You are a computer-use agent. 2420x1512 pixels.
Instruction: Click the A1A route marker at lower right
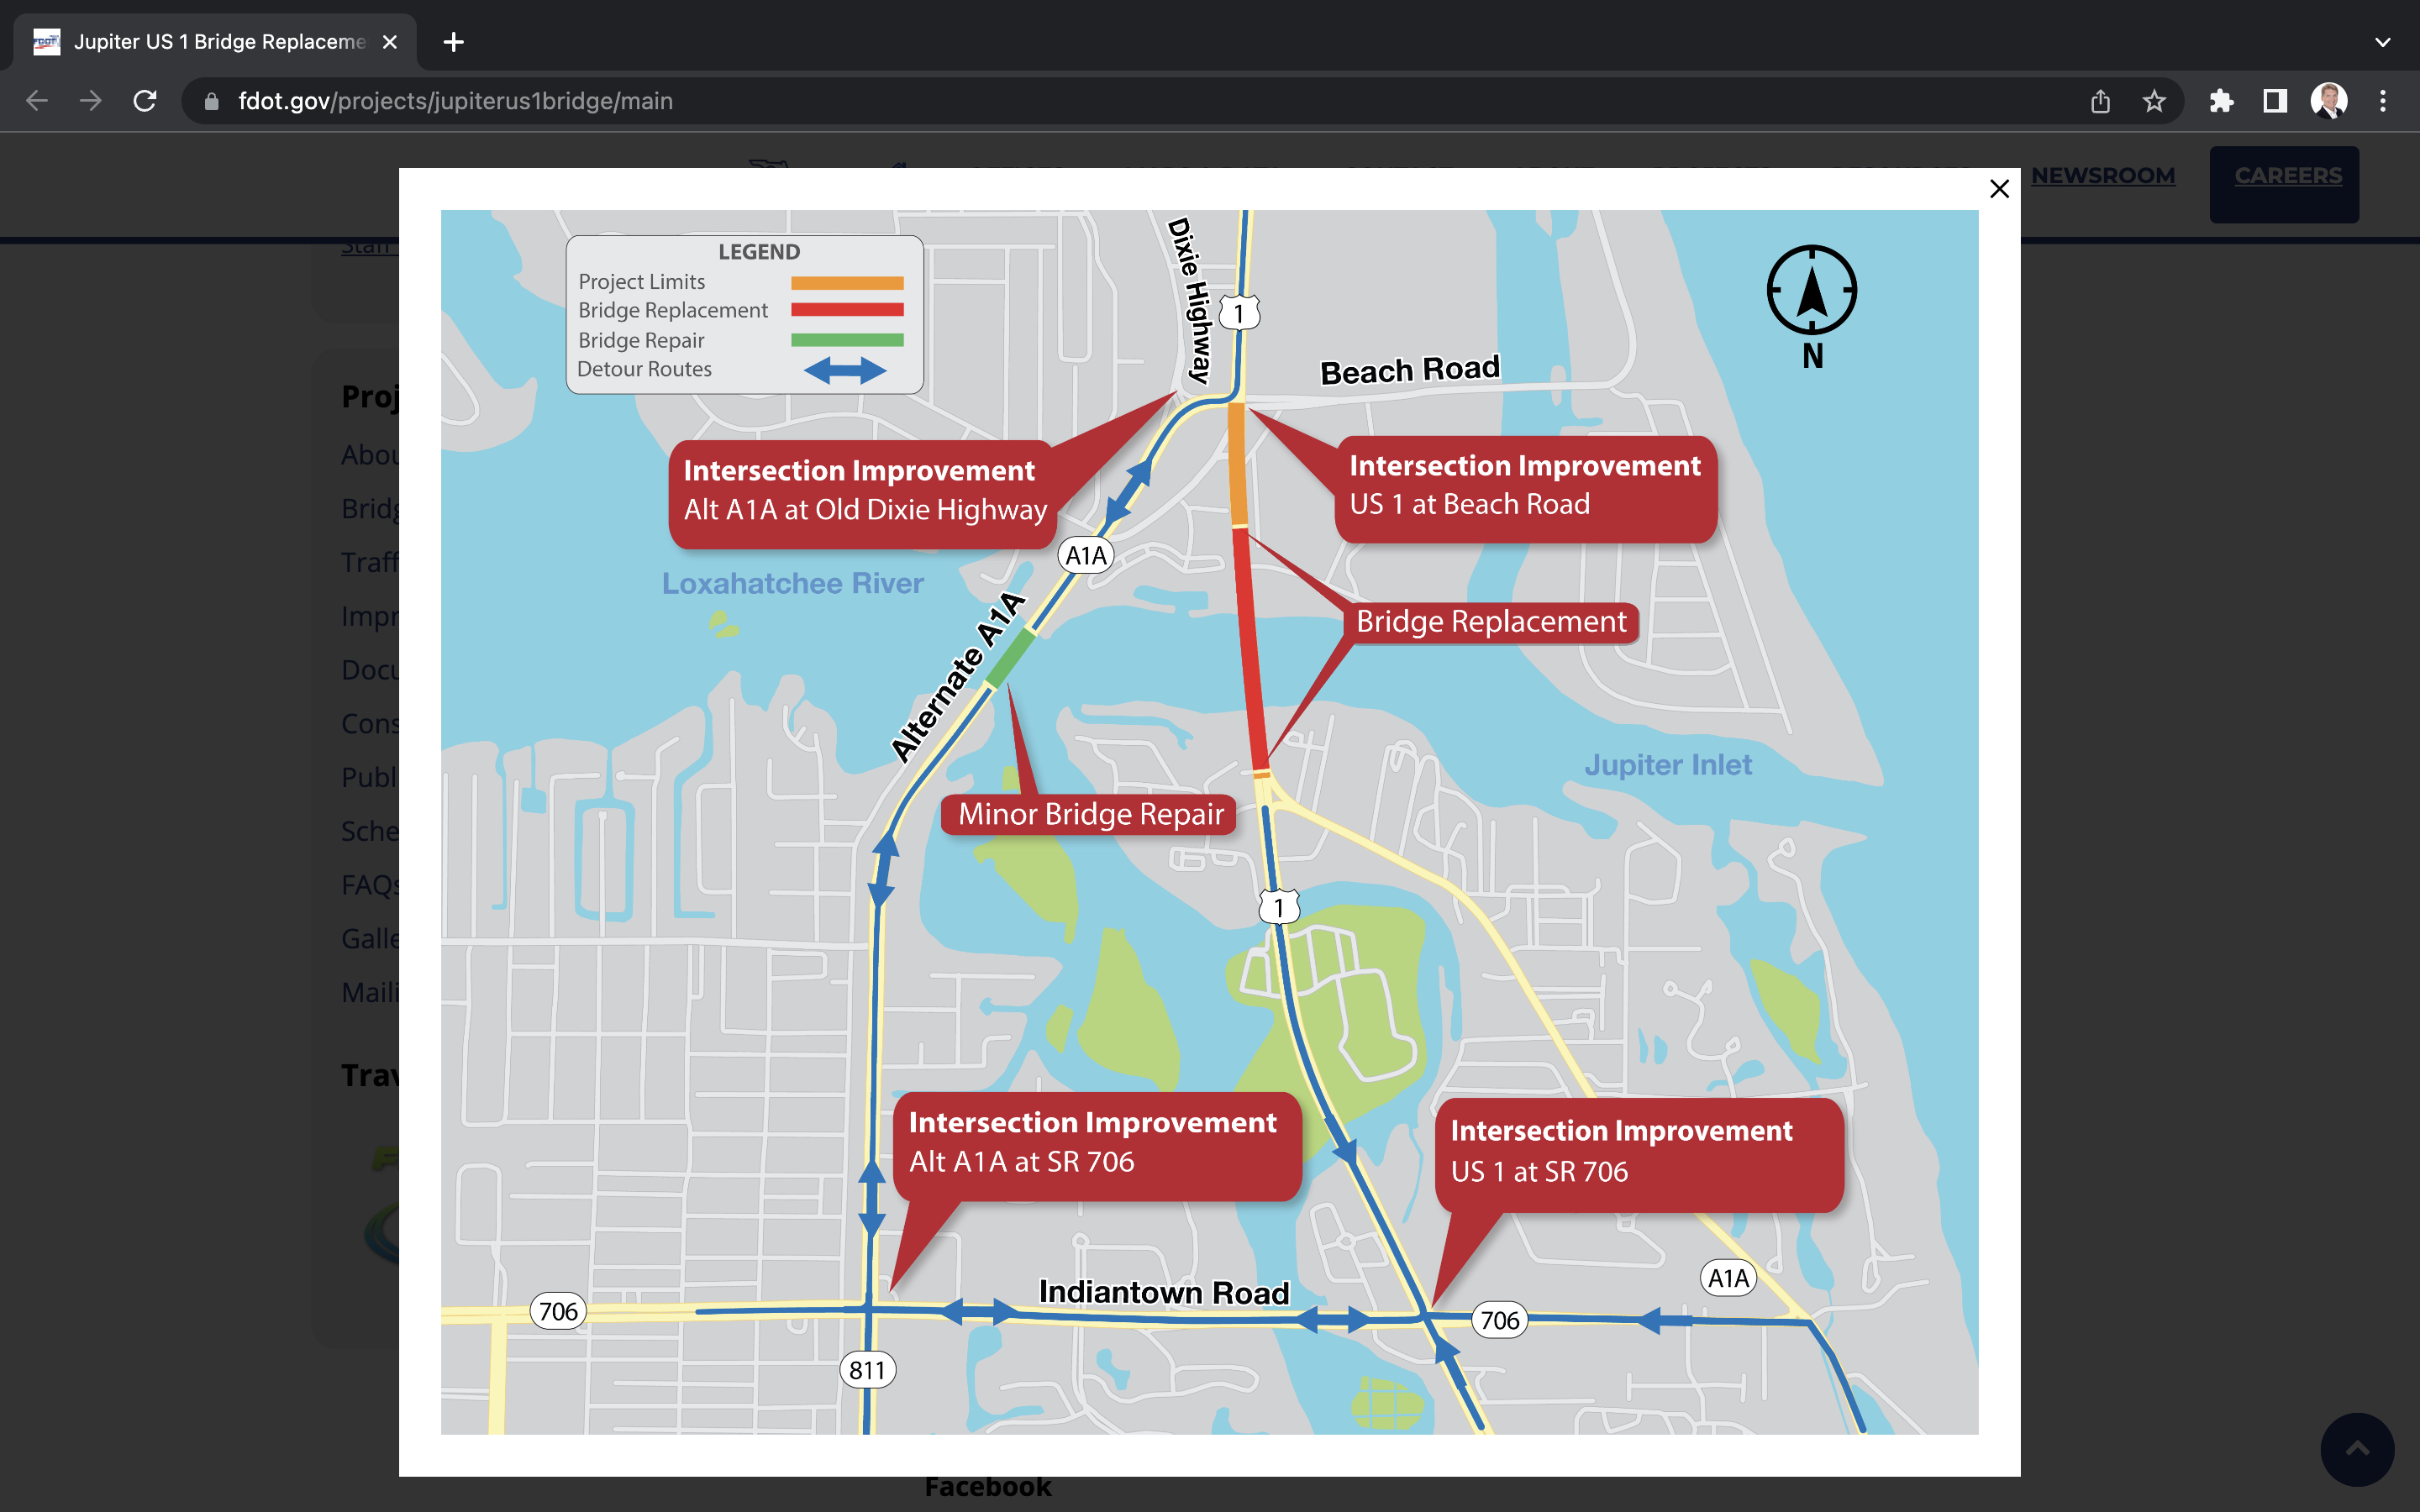pyautogui.click(x=1728, y=1278)
